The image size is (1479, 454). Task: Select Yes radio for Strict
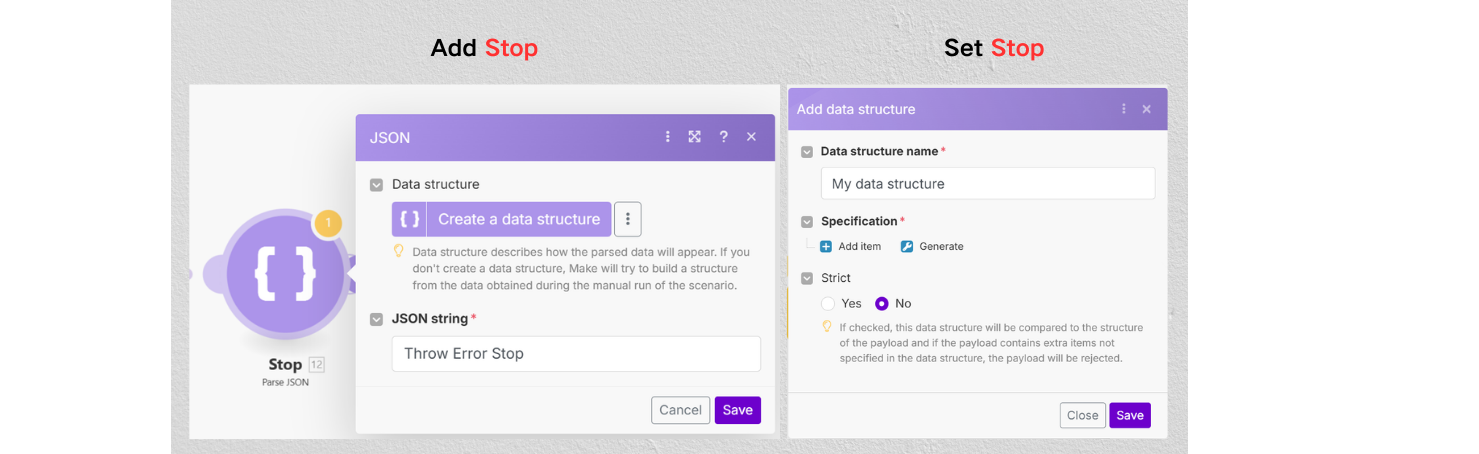click(x=828, y=303)
